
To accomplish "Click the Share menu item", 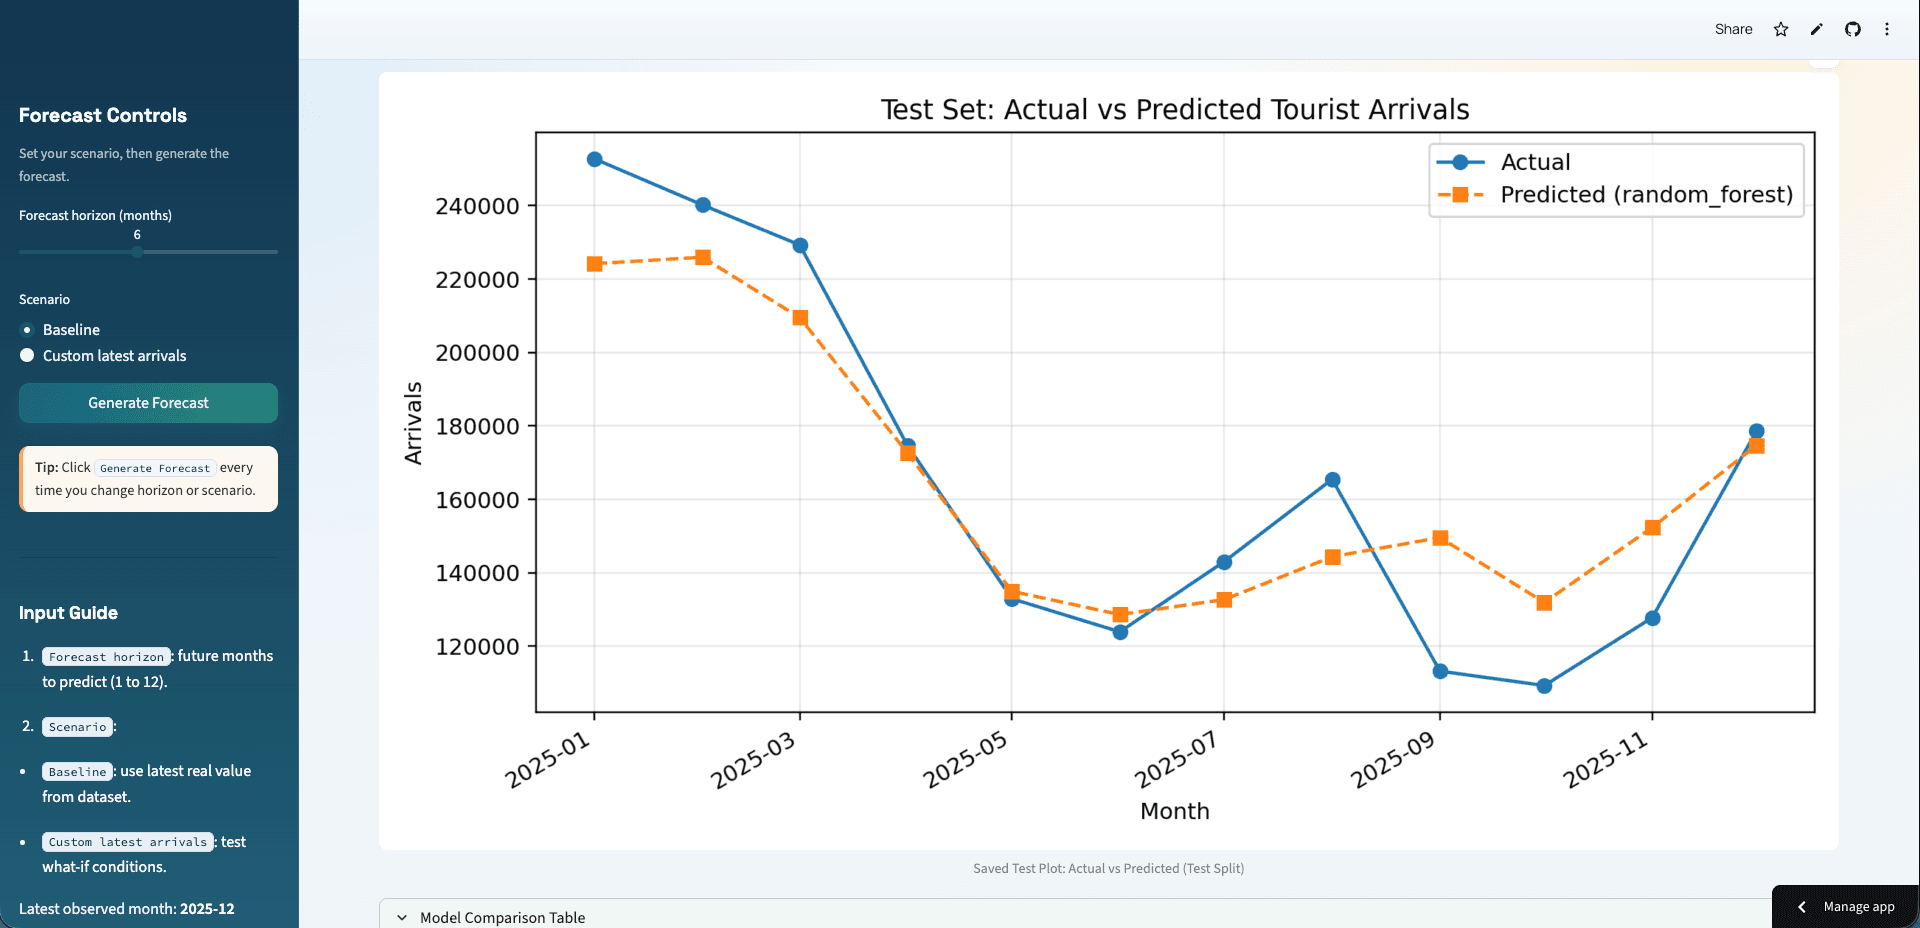I will pos(1733,29).
